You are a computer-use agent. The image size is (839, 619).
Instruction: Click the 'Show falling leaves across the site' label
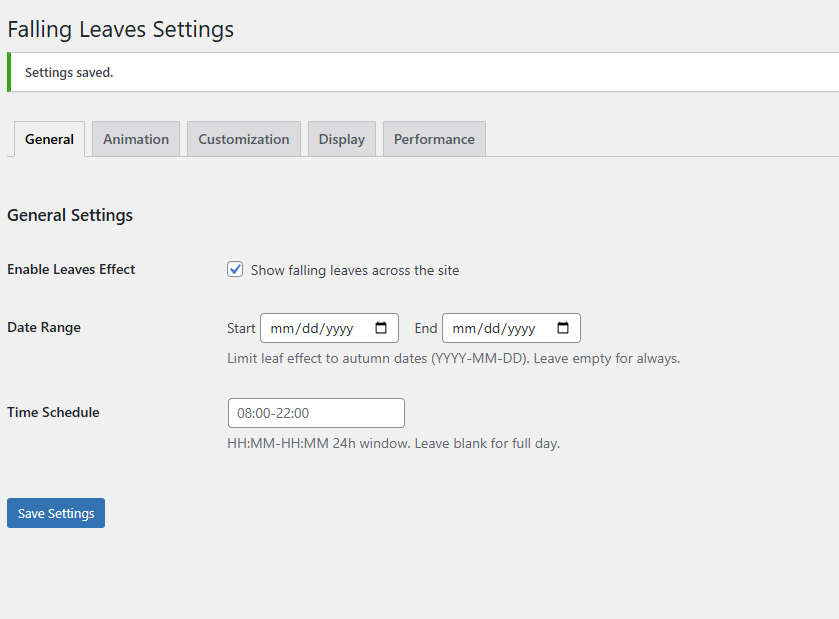(355, 270)
